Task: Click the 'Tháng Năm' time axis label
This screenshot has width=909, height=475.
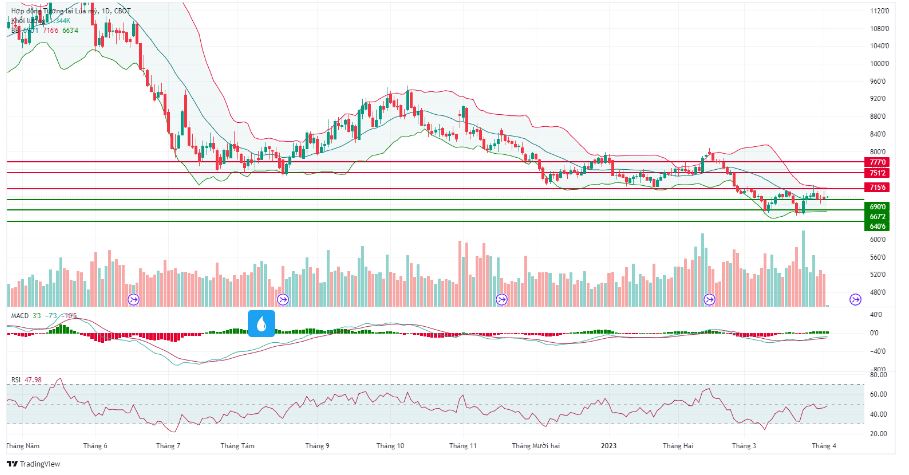Action: coord(23,446)
